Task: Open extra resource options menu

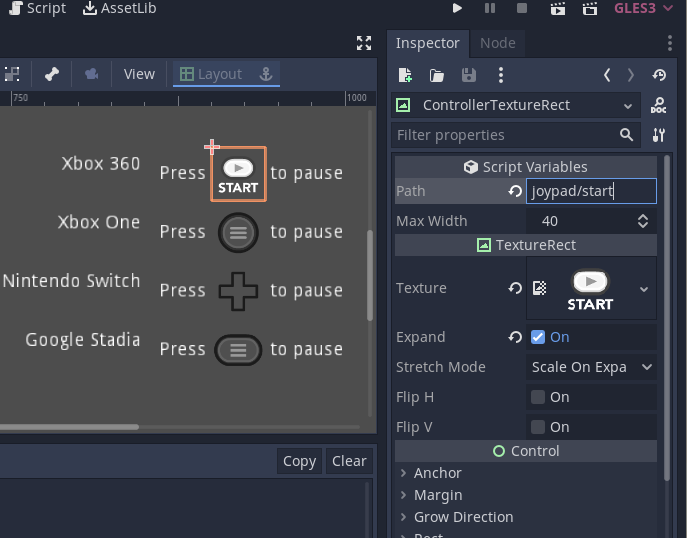Action: pyautogui.click(x=501, y=75)
